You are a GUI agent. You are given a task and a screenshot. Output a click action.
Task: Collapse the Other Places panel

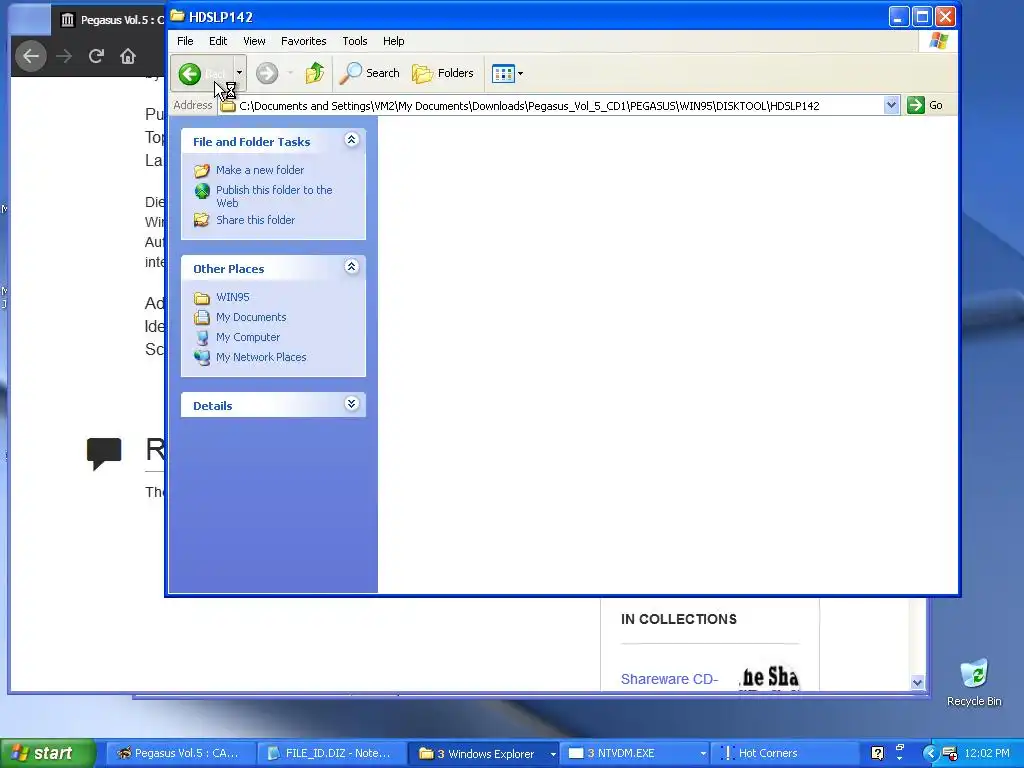pyautogui.click(x=351, y=266)
